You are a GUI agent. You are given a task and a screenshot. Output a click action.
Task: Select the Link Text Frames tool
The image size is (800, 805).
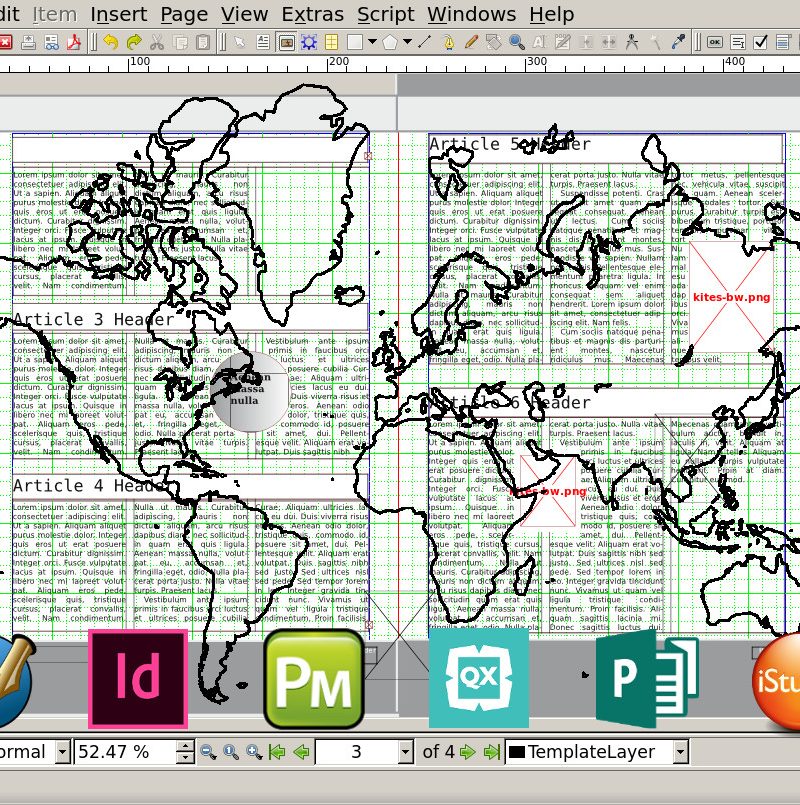(585, 42)
